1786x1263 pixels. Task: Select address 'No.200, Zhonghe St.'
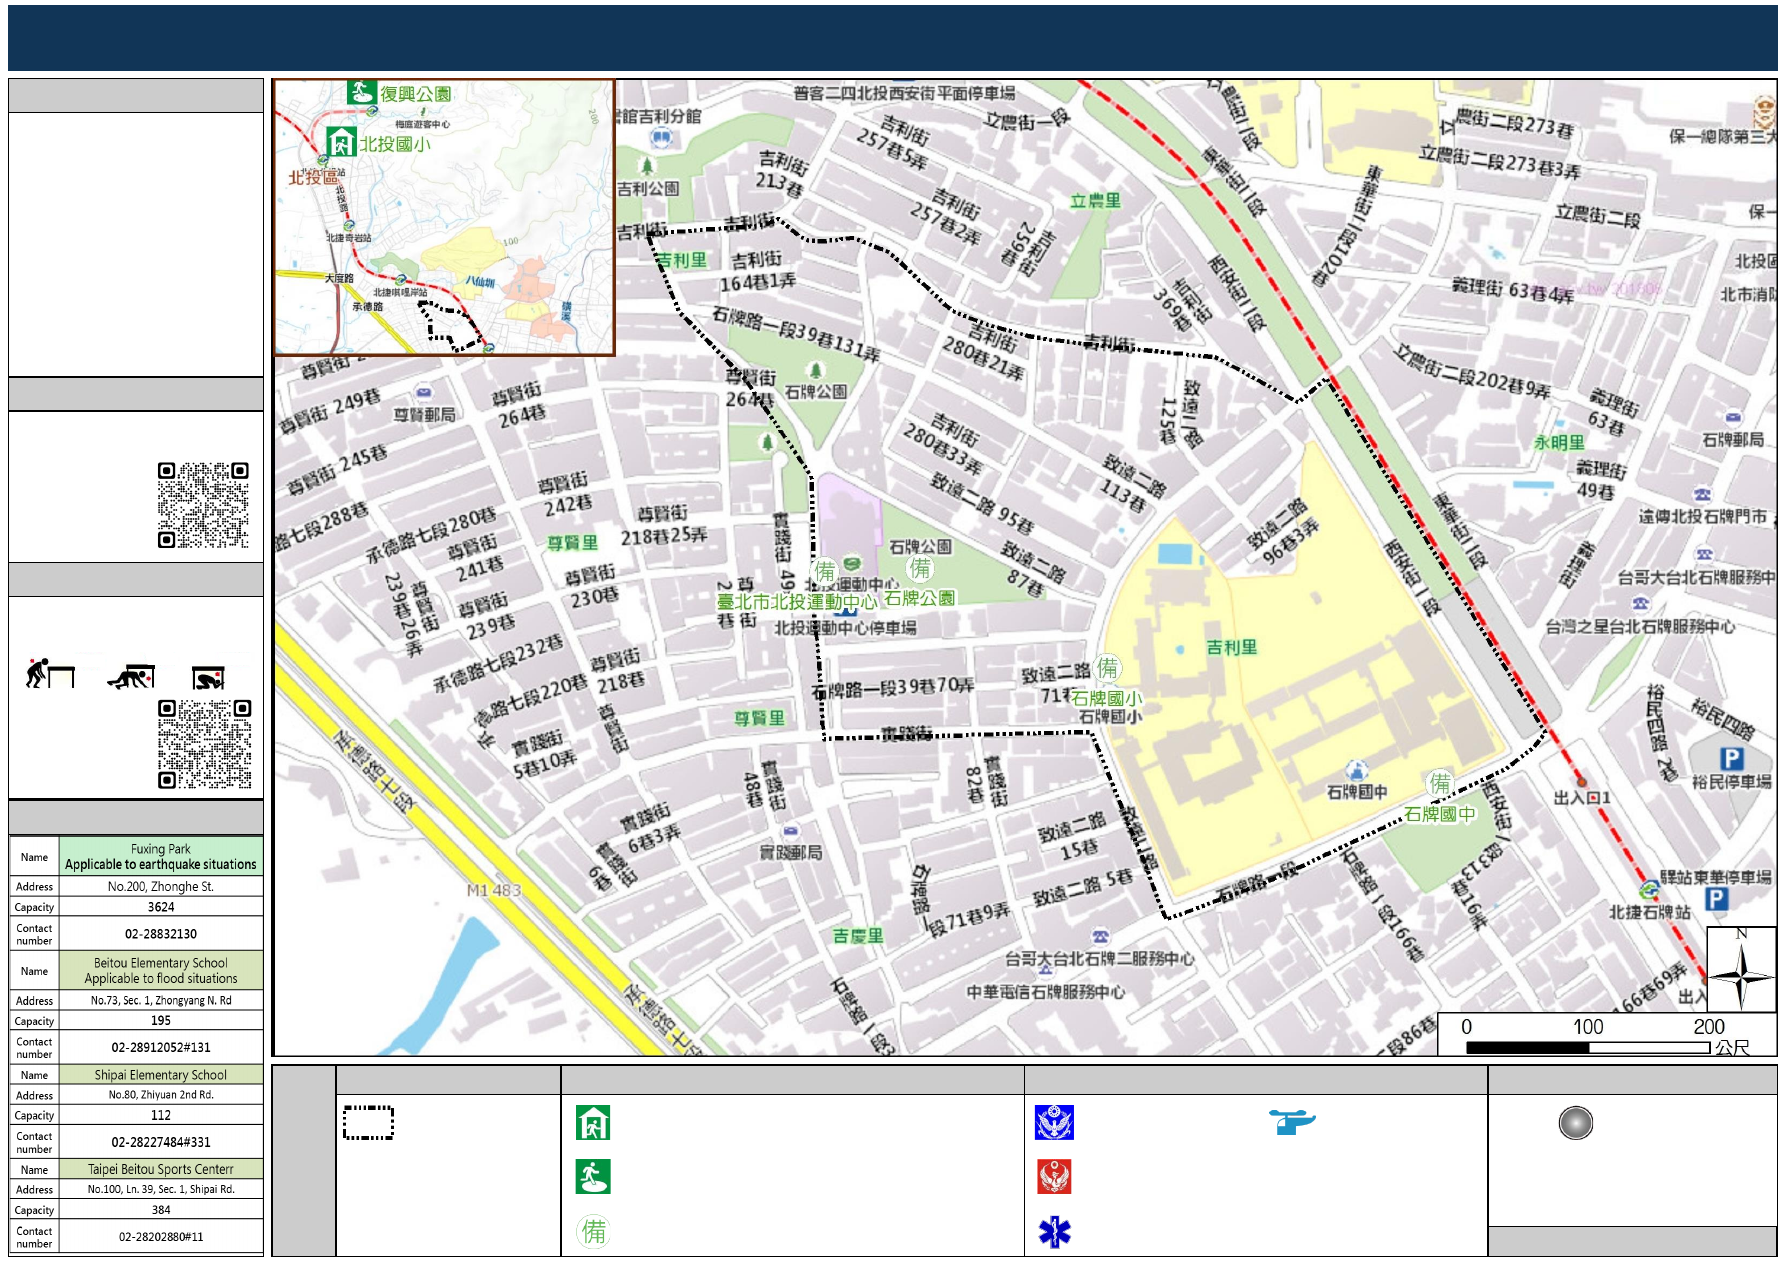(x=161, y=886)
